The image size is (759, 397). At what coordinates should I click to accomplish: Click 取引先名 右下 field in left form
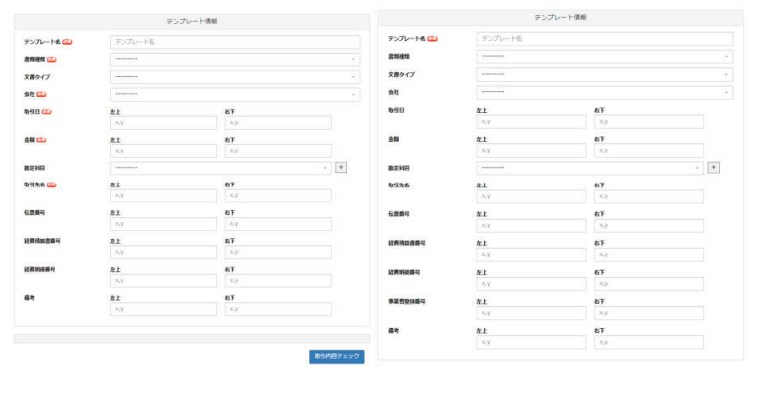pyautogui.click(x=278, y=196)
